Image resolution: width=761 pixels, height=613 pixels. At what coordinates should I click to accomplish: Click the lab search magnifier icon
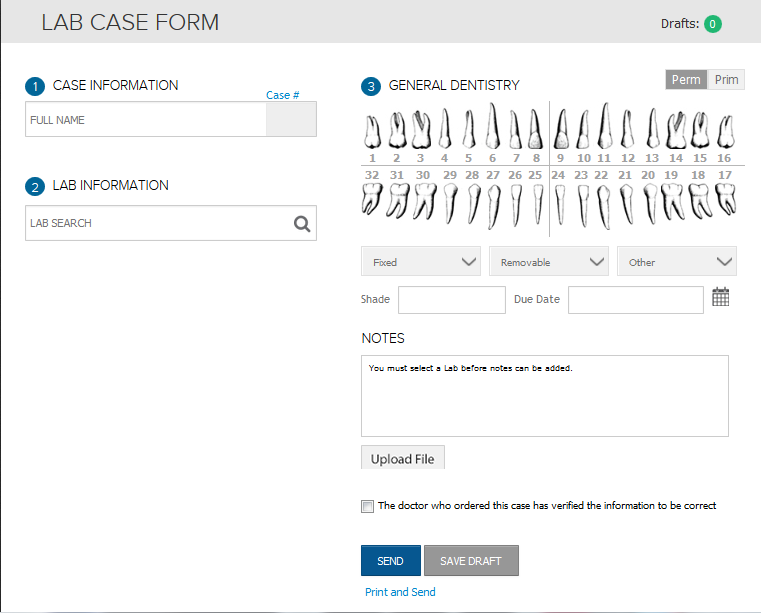point(302,224)
